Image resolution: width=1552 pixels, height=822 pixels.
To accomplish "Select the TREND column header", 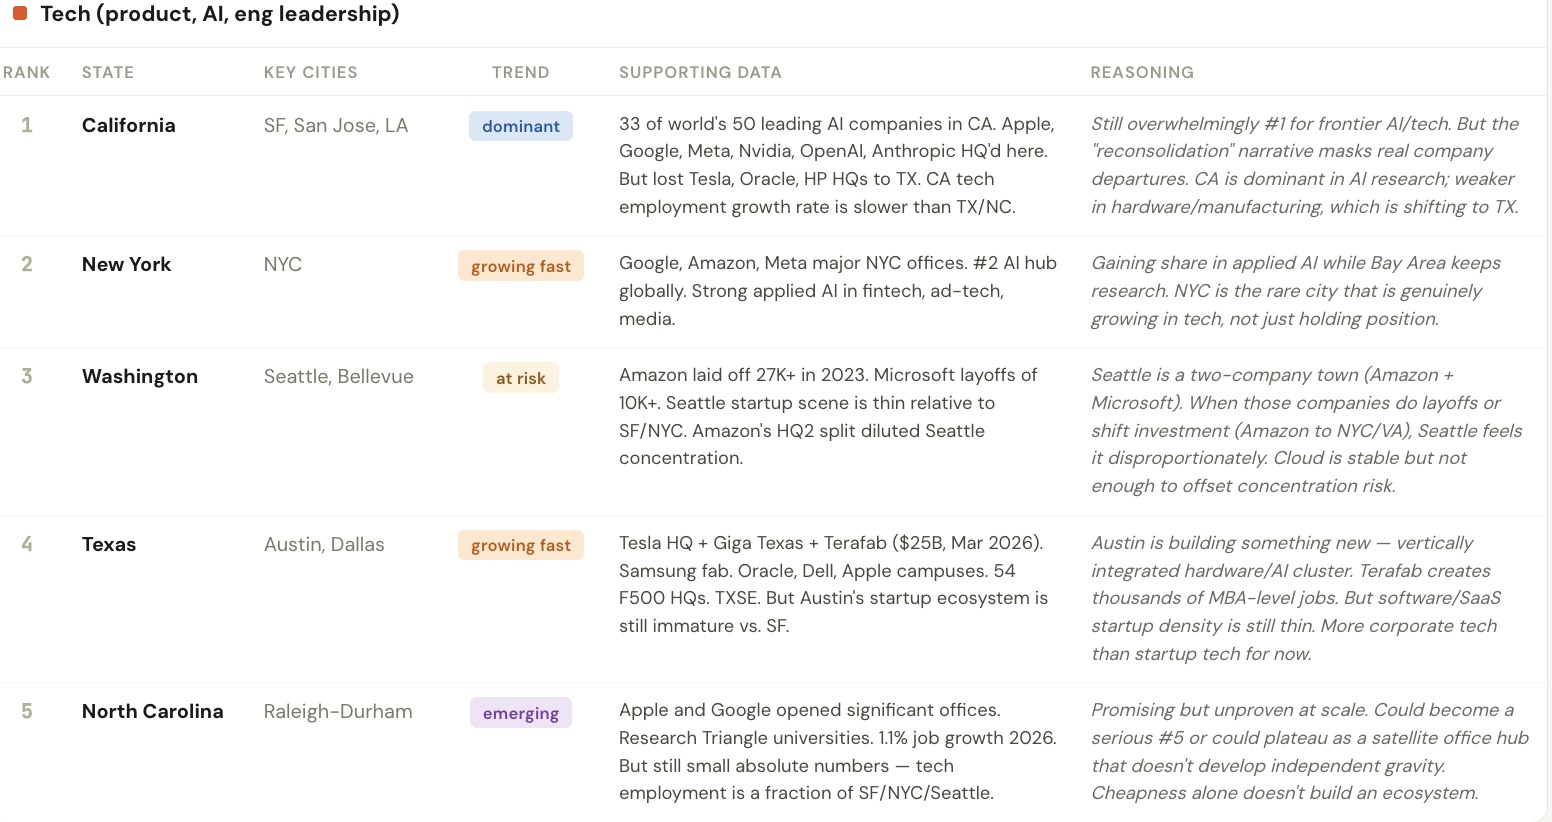I will [x=520, y=72].
